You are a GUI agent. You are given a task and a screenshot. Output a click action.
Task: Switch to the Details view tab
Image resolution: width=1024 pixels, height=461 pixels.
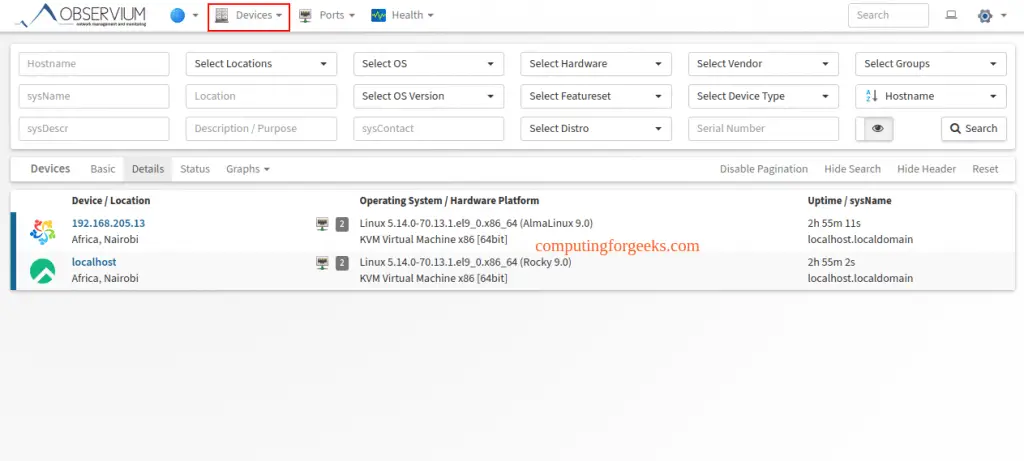(148, 169)
